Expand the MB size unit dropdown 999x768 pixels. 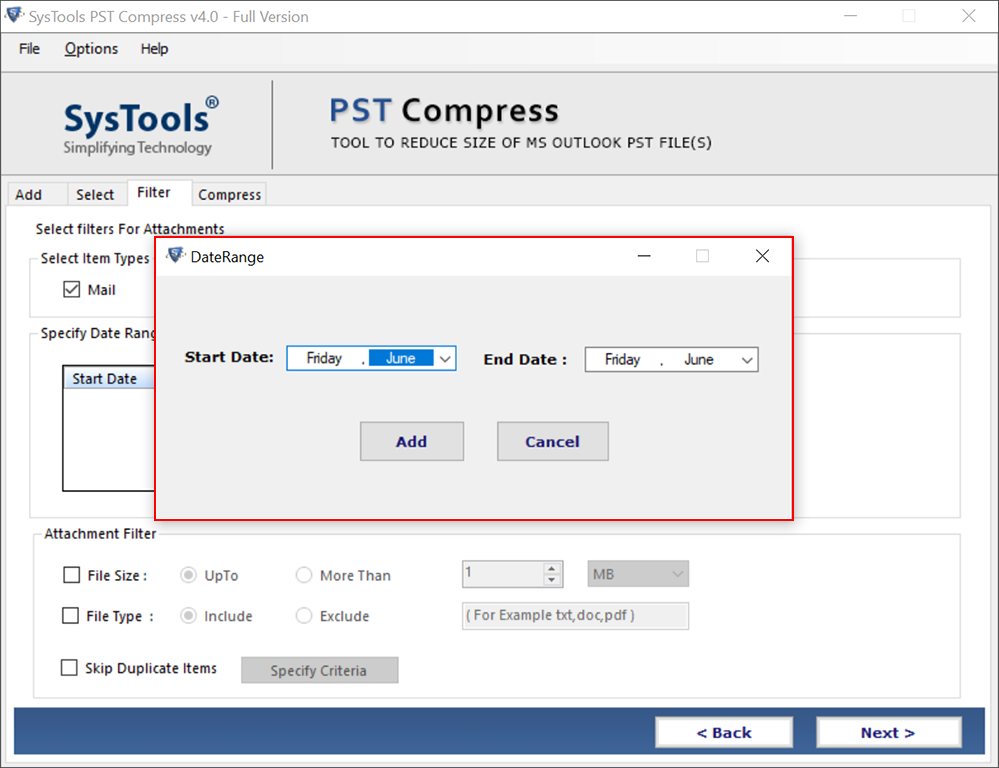click(x=638, y=574)
